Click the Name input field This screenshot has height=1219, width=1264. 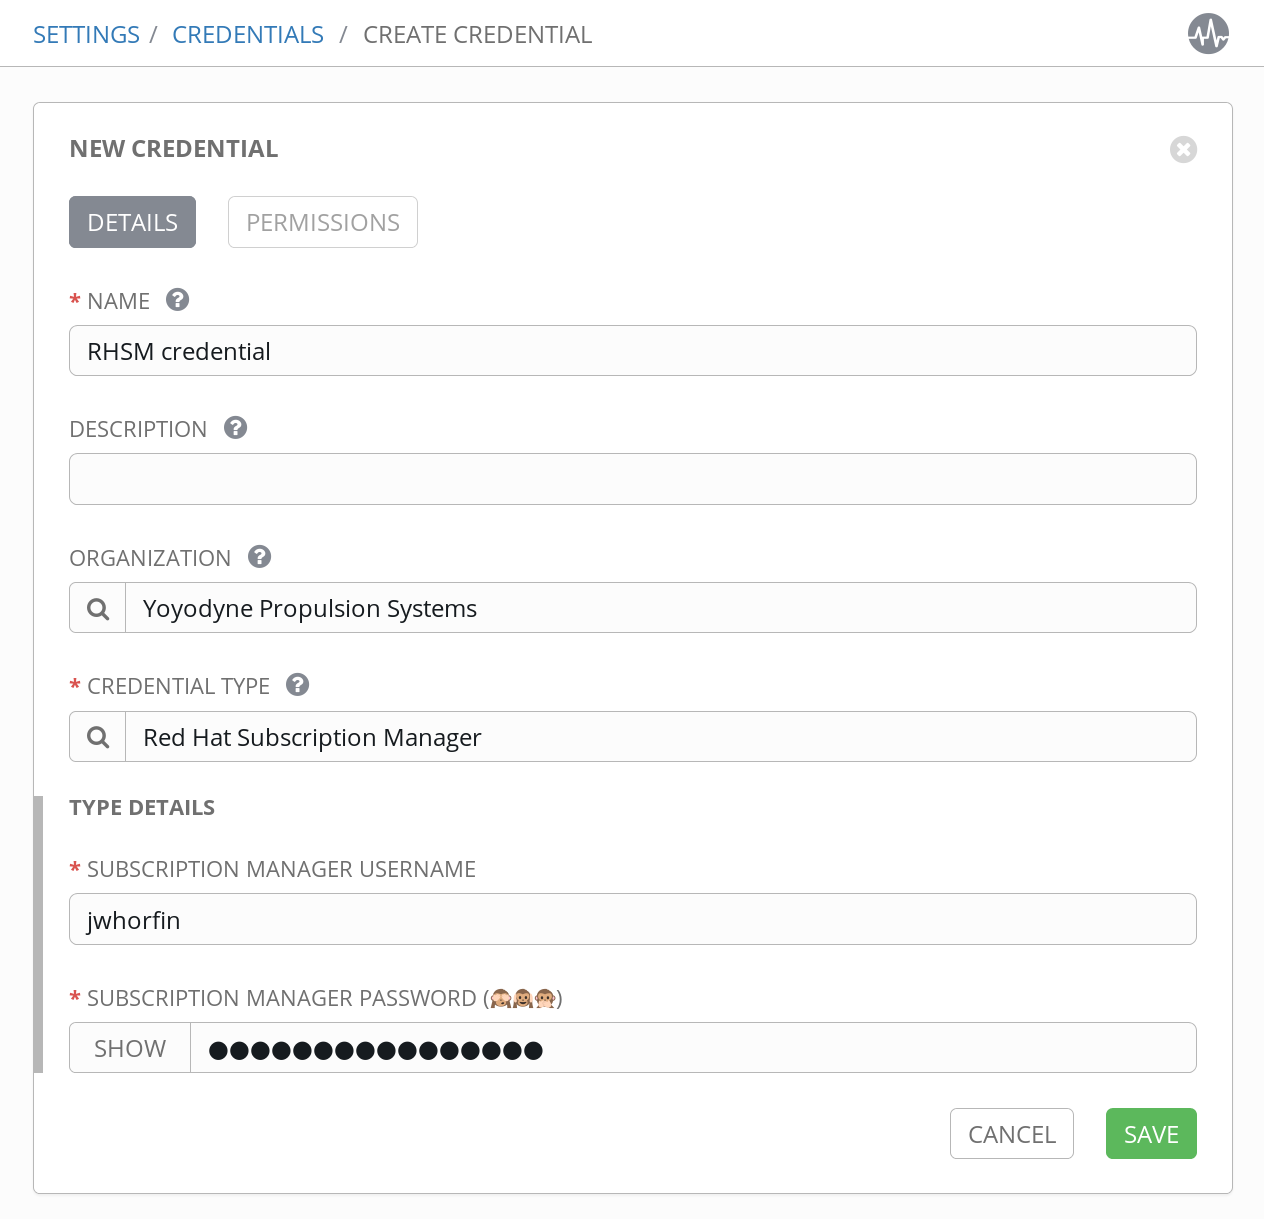point(632,351)
